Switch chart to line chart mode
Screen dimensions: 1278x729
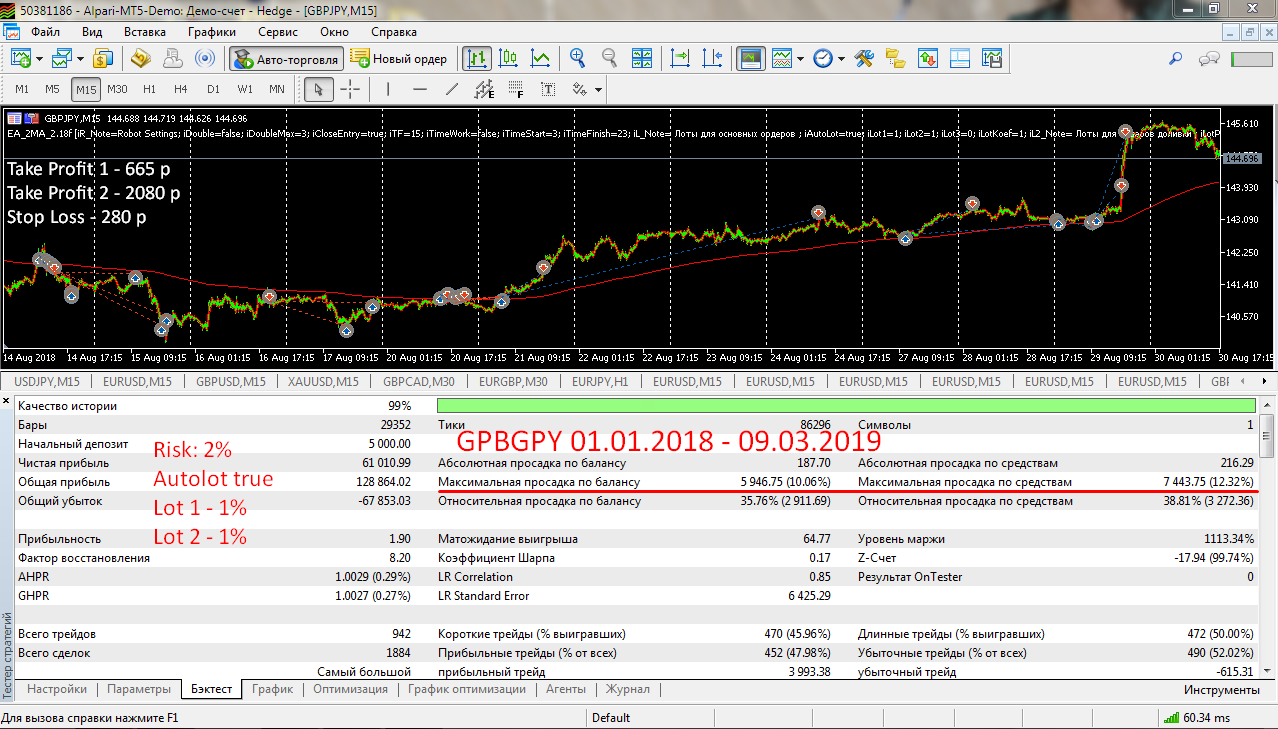coord(541,58)
